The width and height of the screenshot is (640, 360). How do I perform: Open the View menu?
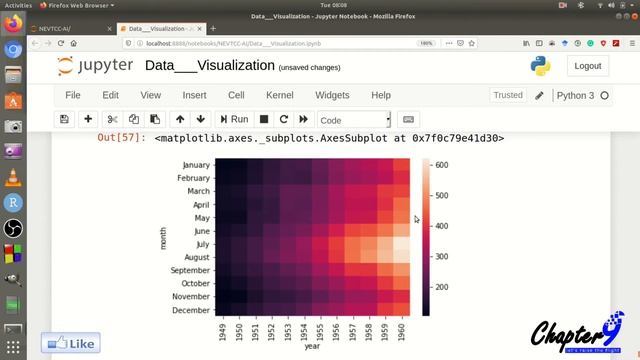(151, 95)
